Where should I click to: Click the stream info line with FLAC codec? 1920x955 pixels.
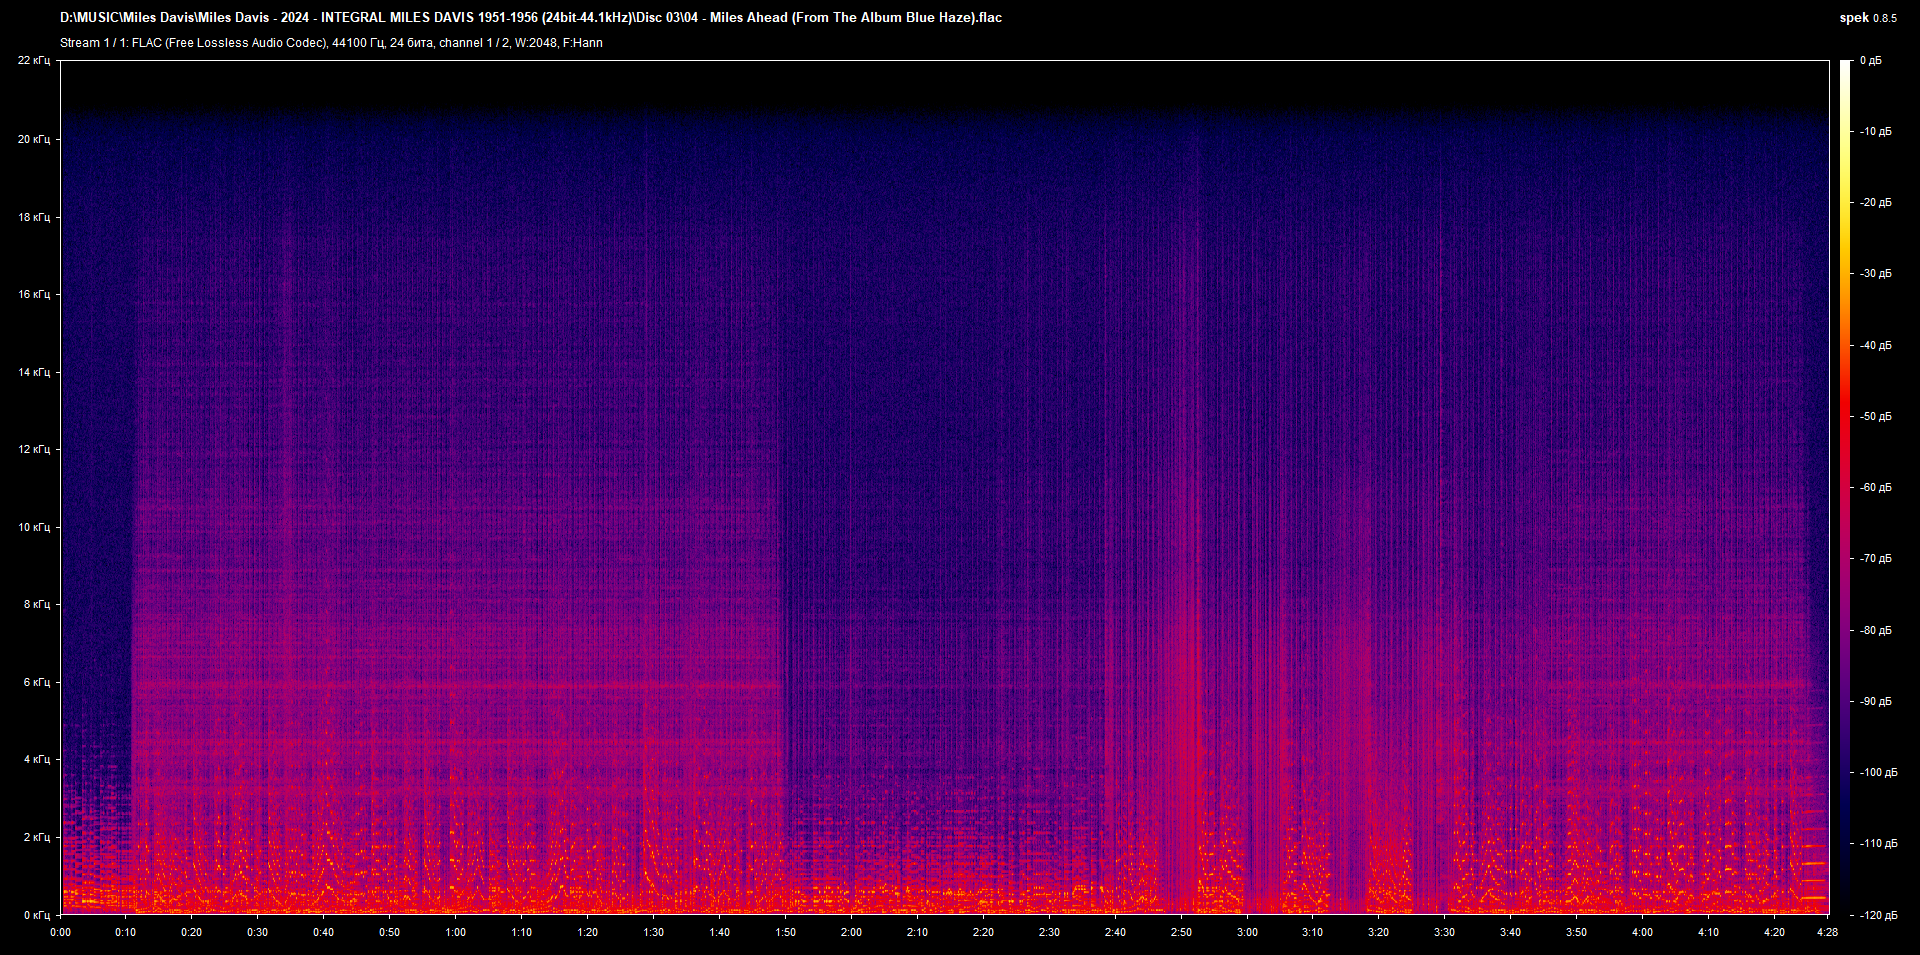click(331, 43)
